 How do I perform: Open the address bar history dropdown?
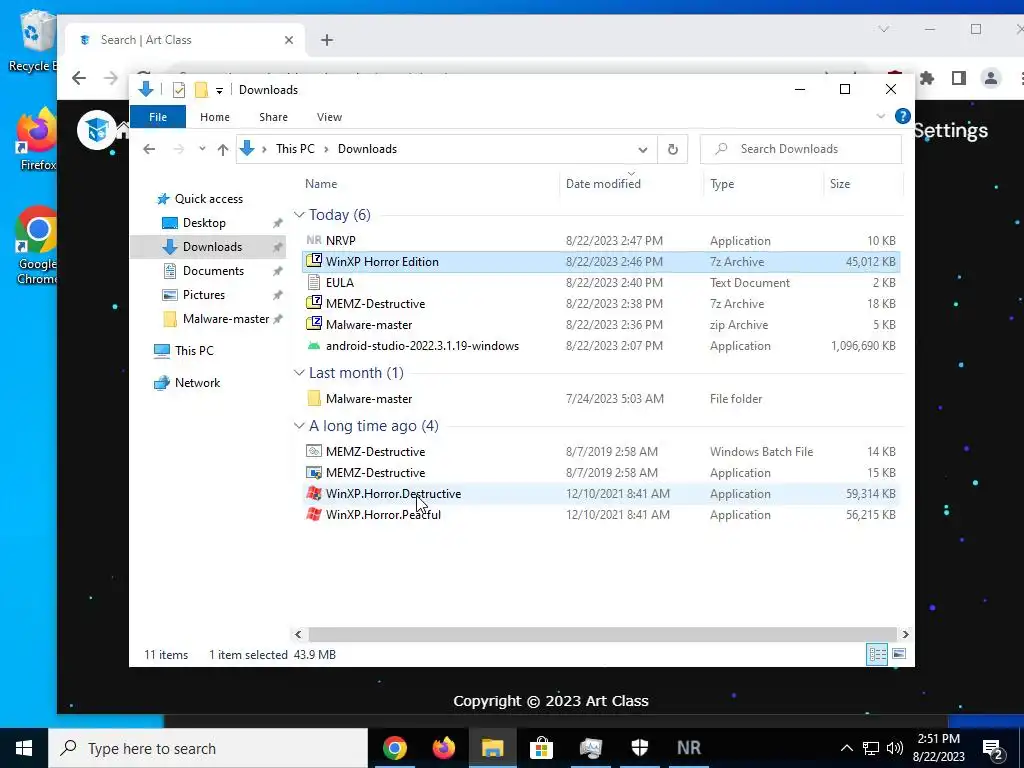click(x=643, y=150)
